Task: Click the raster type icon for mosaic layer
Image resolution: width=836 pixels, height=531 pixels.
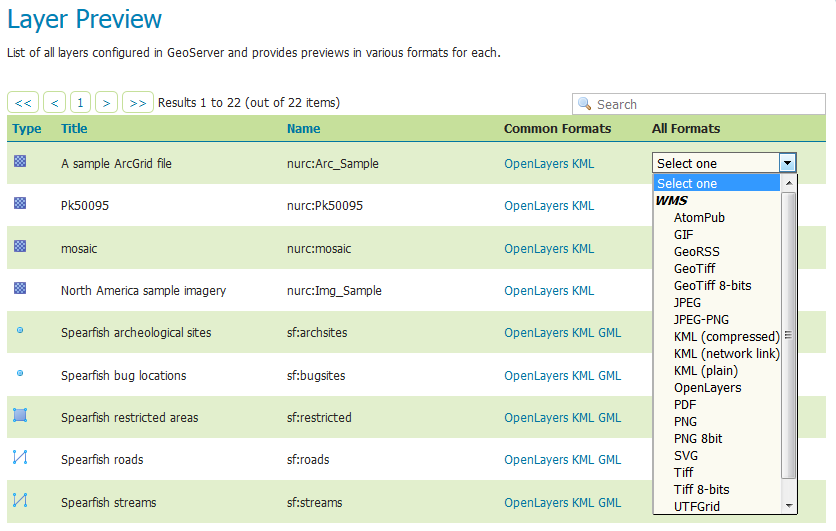Action: tap(20, 246)
